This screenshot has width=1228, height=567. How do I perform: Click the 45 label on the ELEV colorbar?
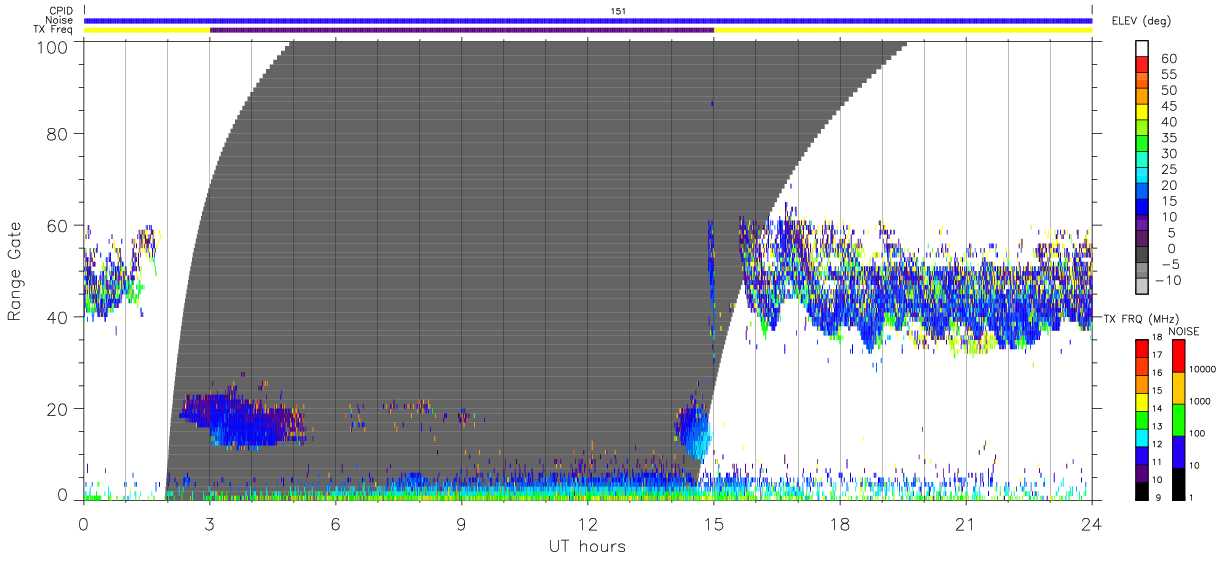(1168, 106)
